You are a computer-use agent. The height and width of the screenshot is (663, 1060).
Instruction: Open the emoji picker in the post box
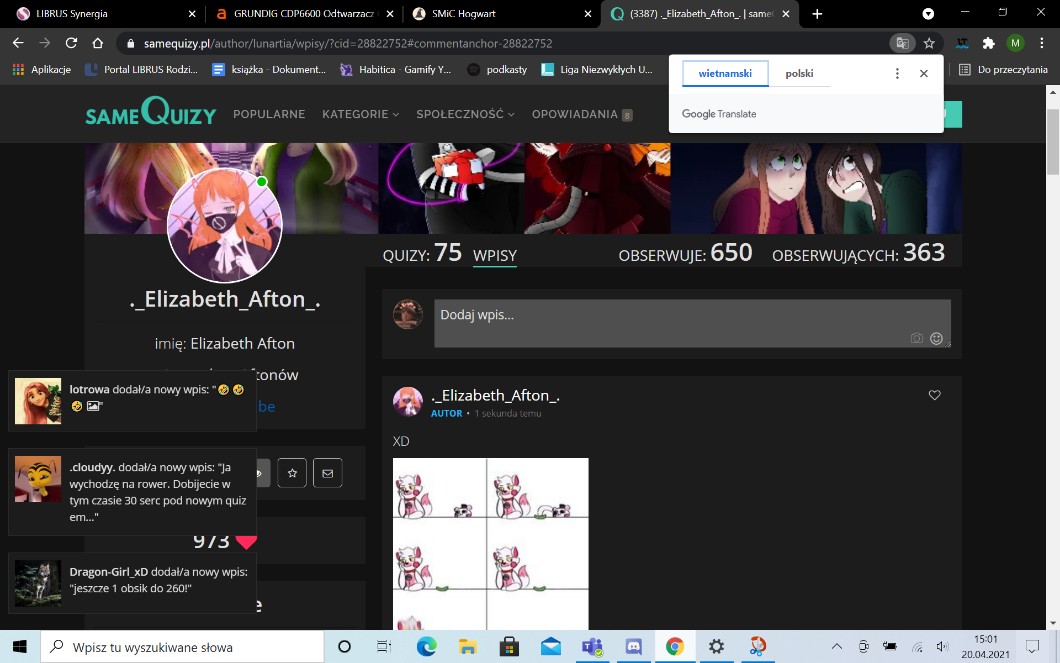pyautogui.click(x=936, y=339)
